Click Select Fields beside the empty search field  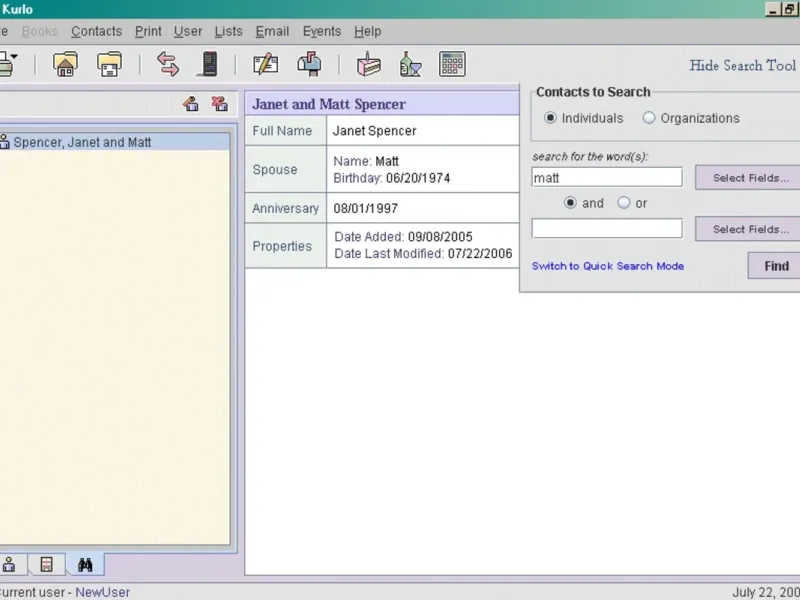pyautogui.click(x=748, y=229)
